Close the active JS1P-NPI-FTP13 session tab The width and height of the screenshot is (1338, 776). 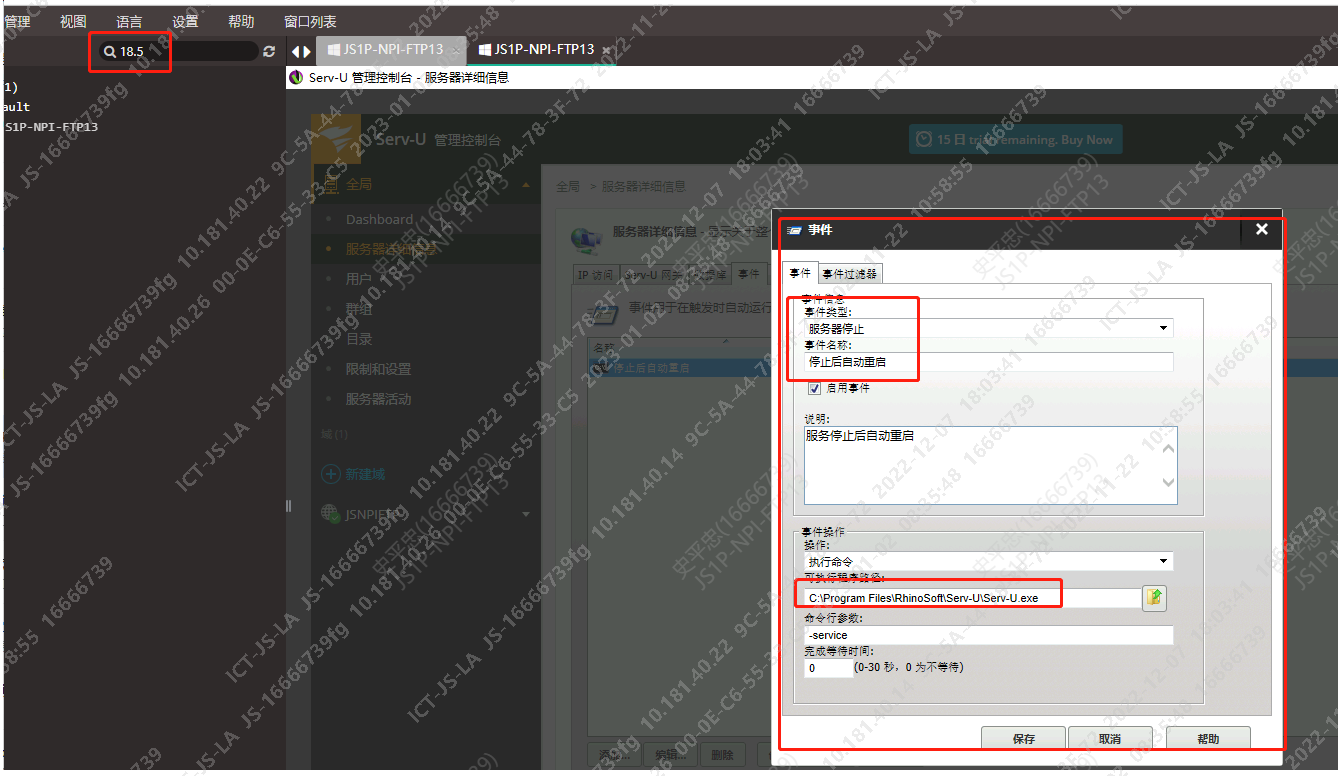pyautogui.click(x=606, y=50)
